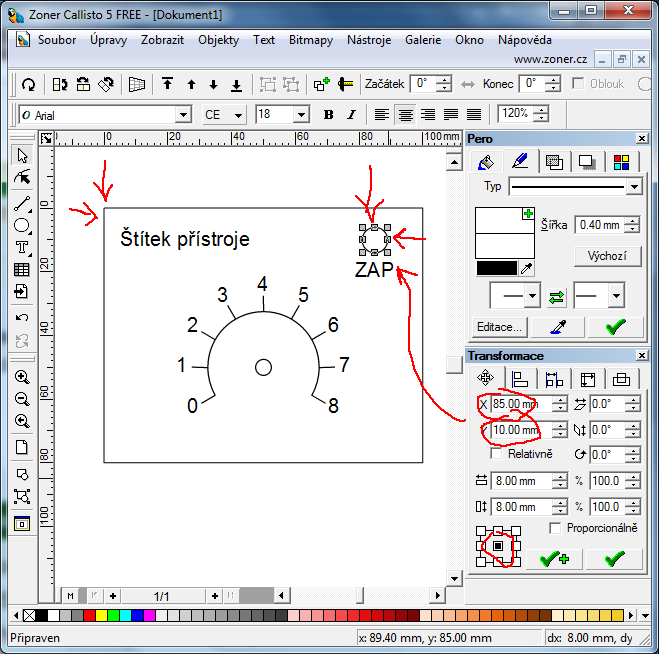Viewport: 659px width, 654px height.
Task: Open the shadow tab in Pero panel
Action: coord(587,162)
